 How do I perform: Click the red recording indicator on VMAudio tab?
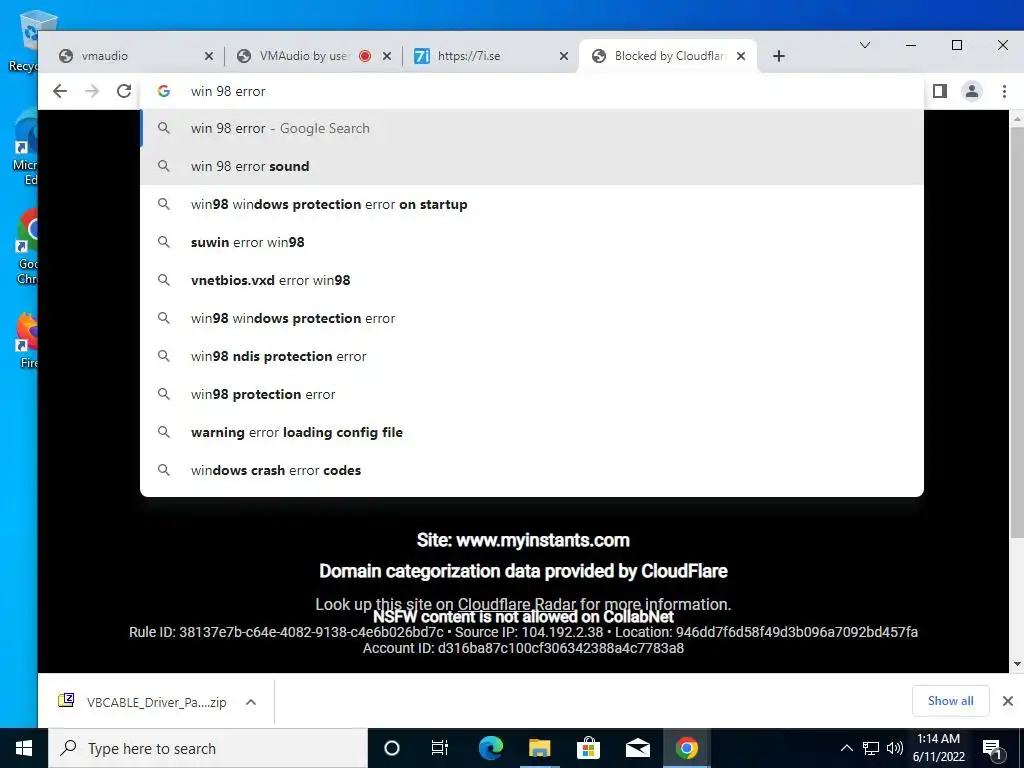coord(365,56)
